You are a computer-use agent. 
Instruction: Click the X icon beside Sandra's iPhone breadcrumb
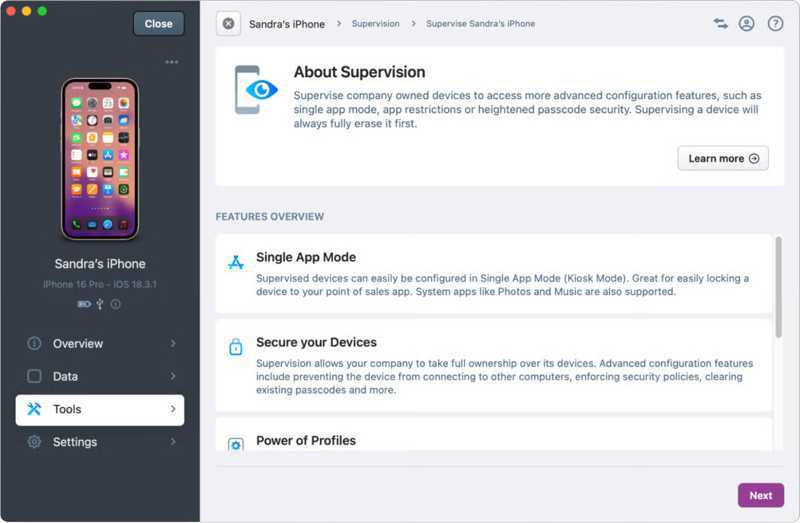229,23
